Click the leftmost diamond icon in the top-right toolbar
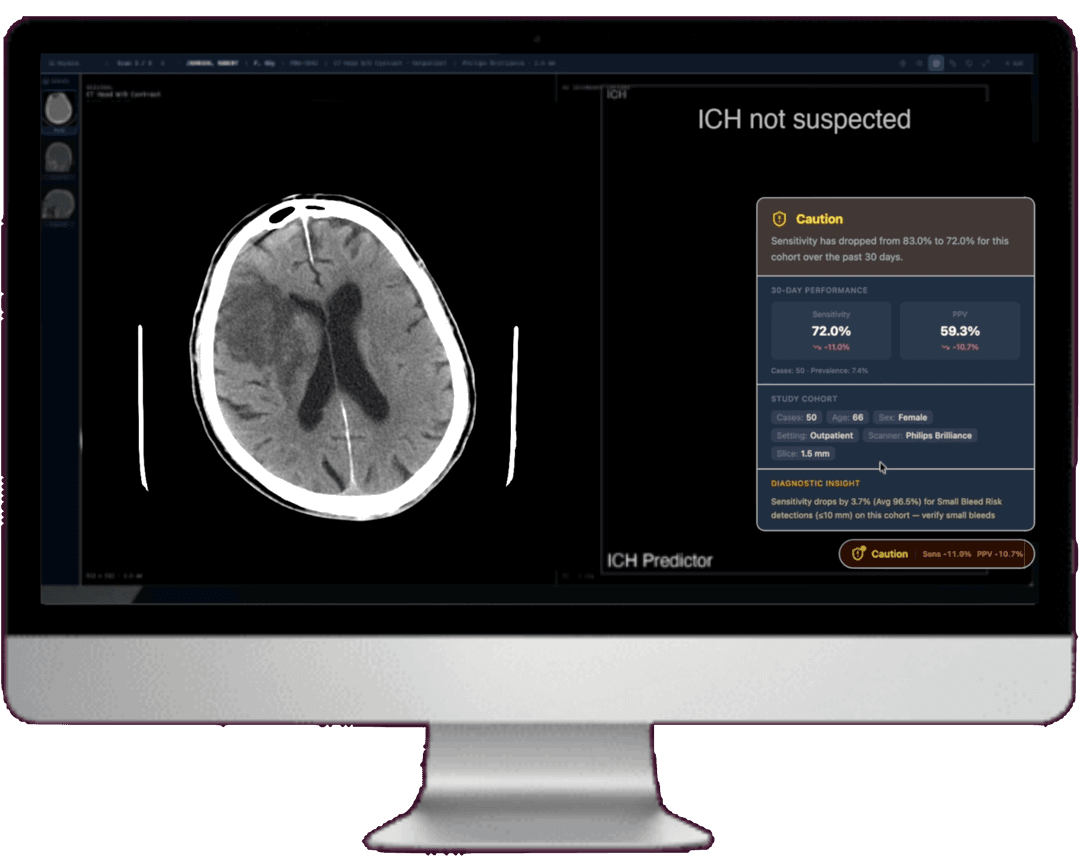This screenshot has width=1080, height=864. tap(903, 63)
